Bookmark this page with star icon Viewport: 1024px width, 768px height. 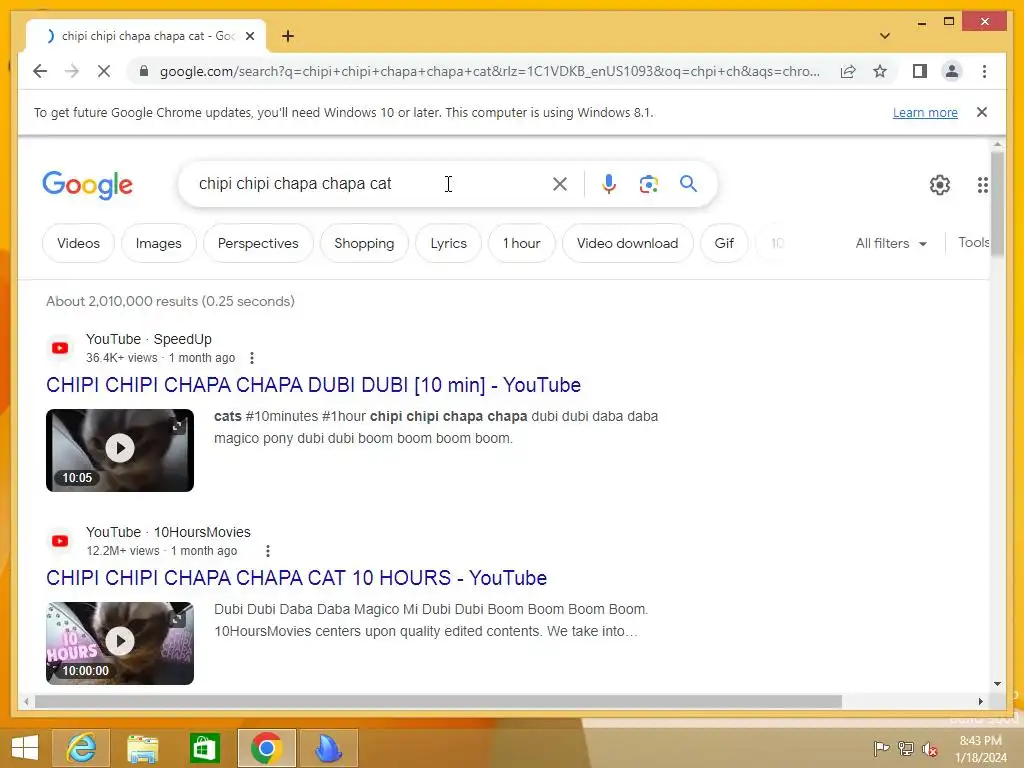[880, 71]
